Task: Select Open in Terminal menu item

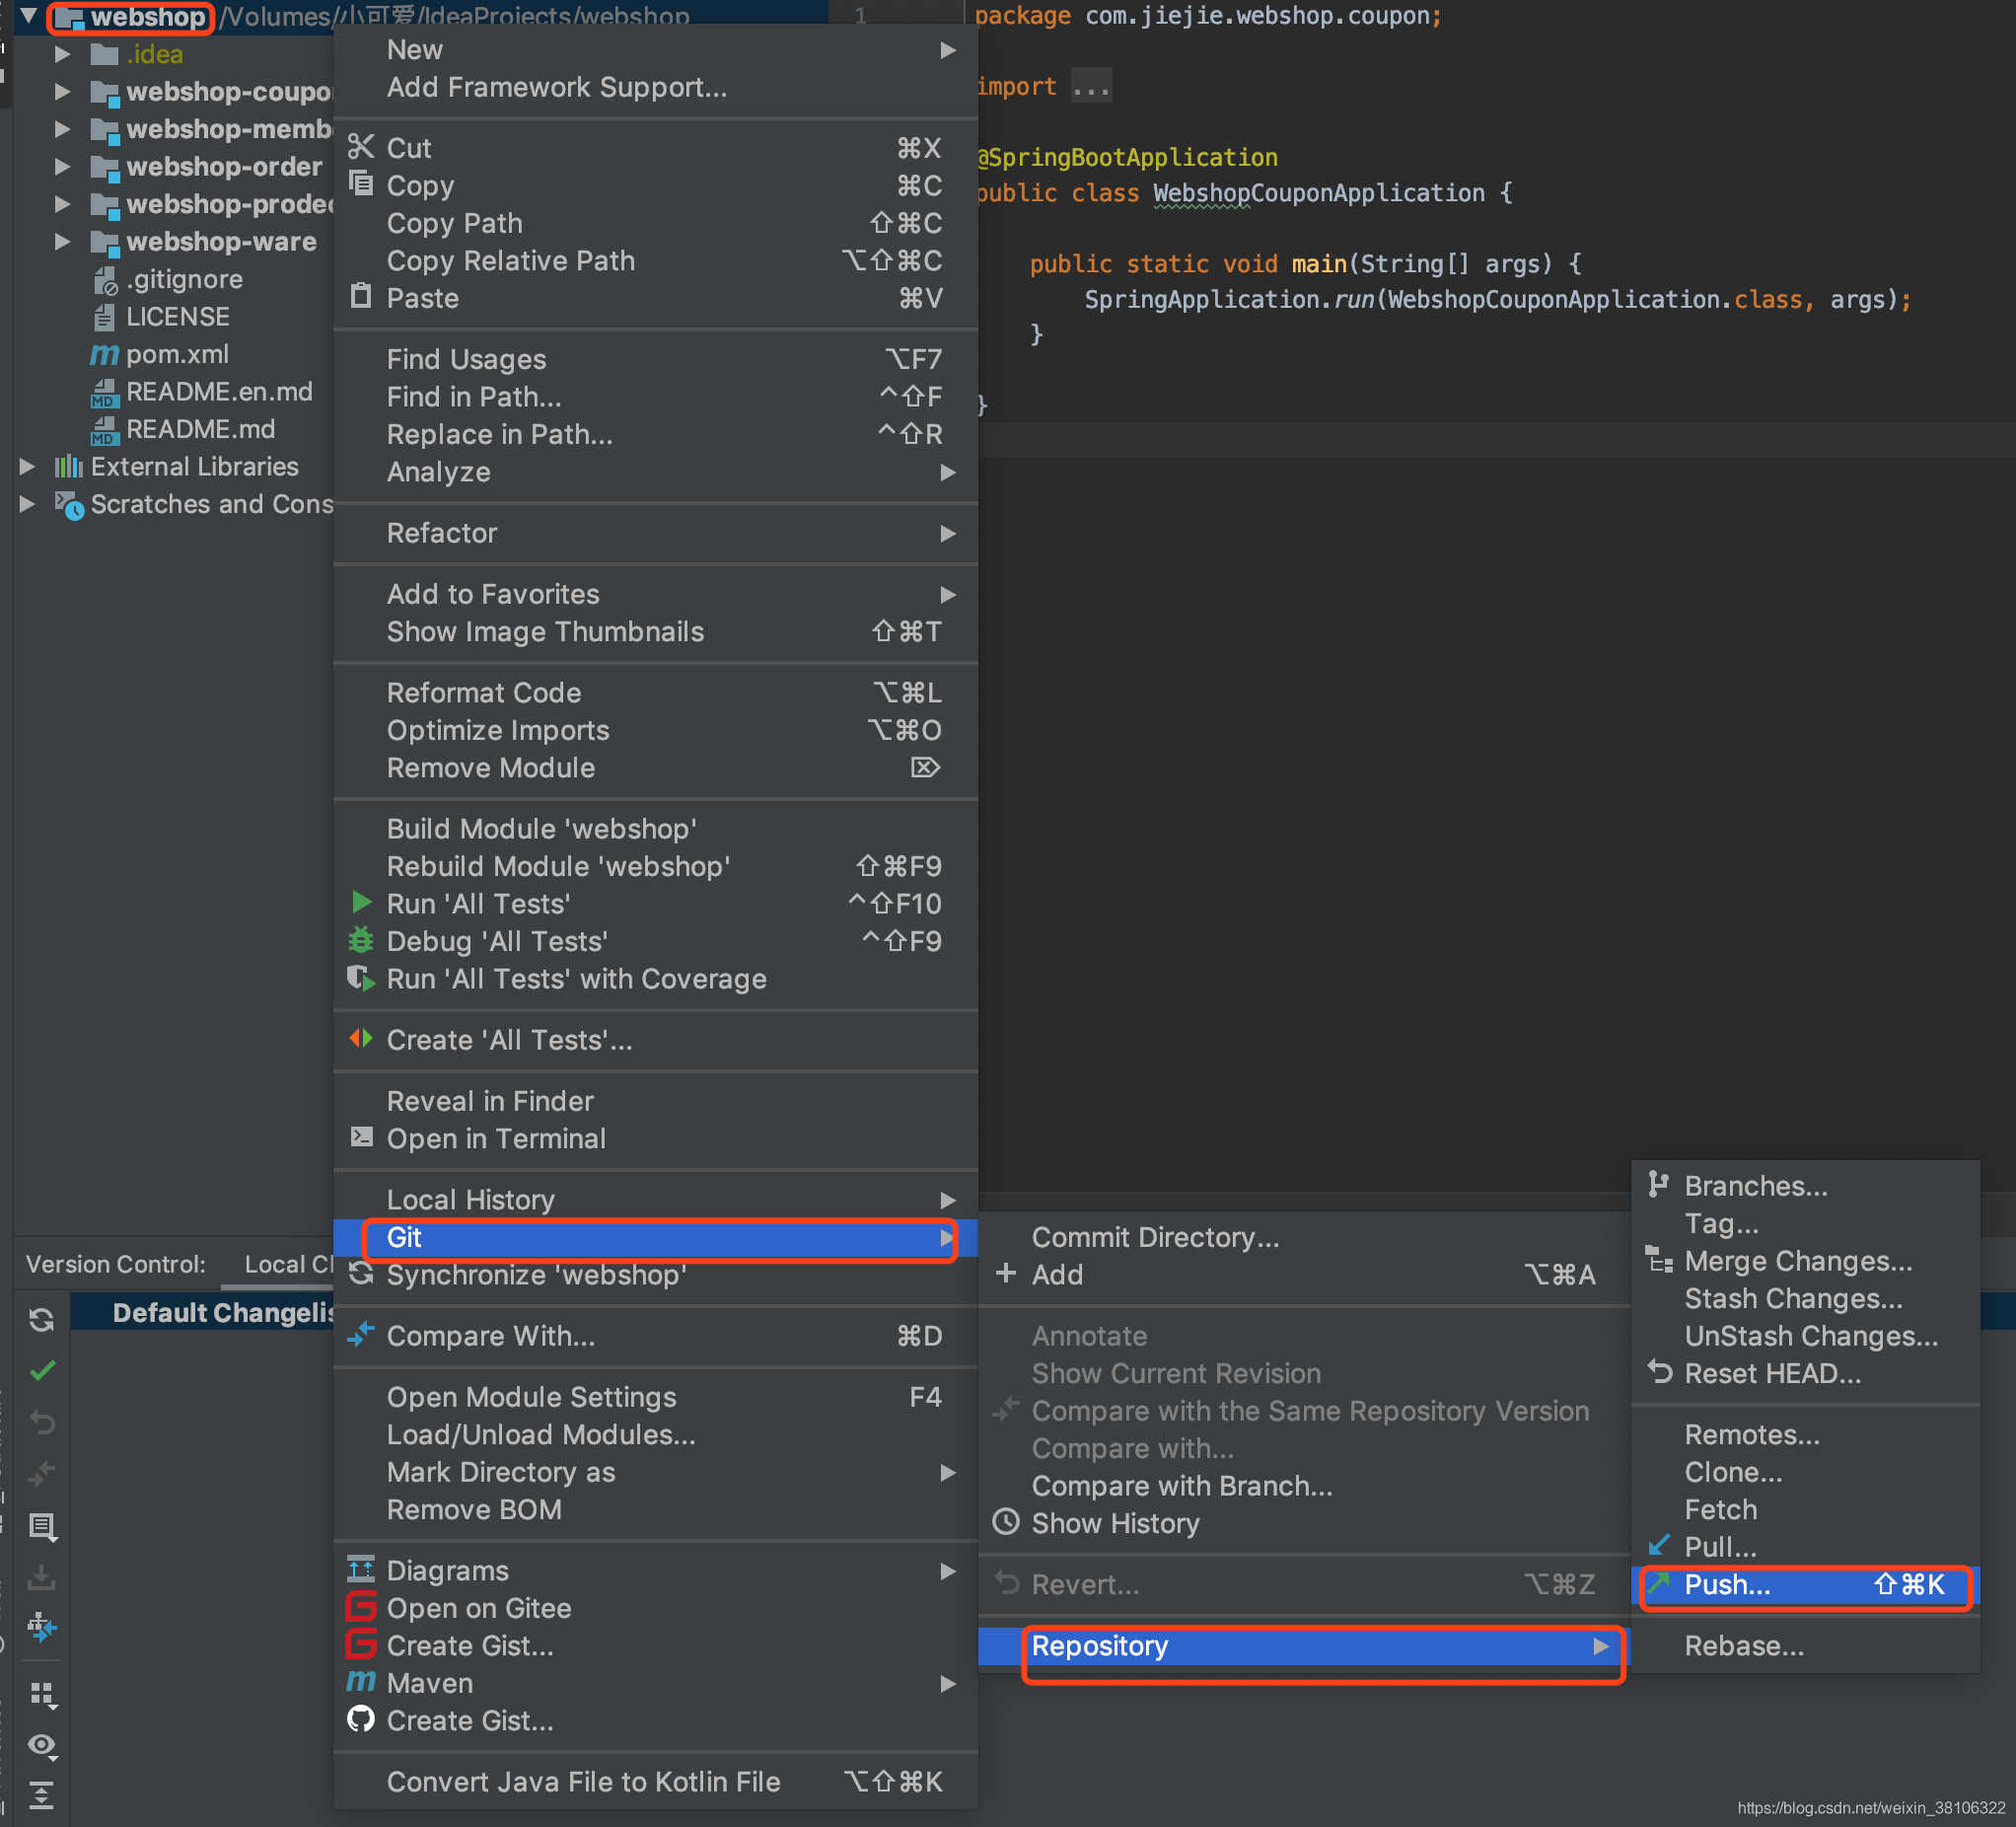Action: click(496, 1138)
